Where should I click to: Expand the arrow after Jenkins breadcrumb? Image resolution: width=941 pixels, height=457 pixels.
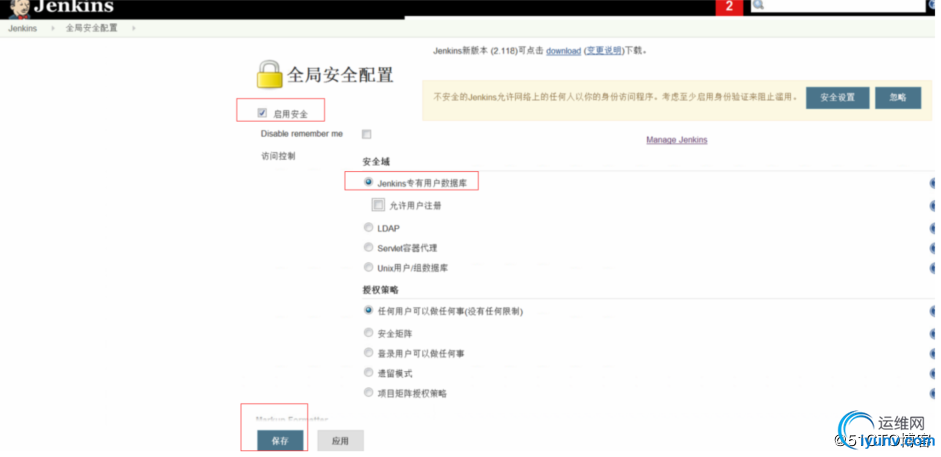coord(52,28)
